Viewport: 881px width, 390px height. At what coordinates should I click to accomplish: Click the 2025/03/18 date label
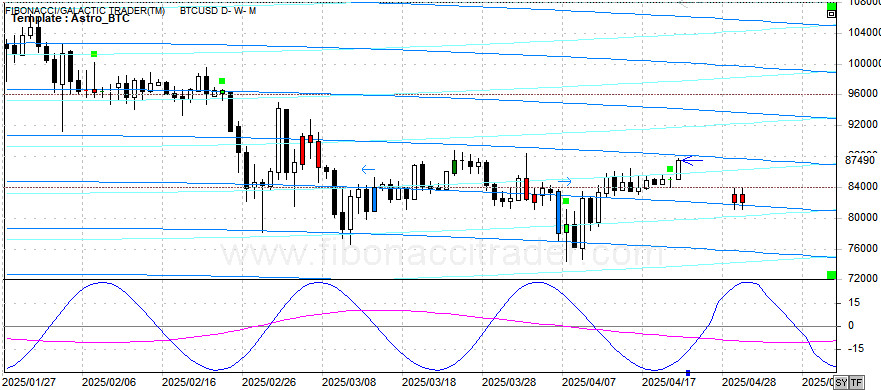(429, 382)
